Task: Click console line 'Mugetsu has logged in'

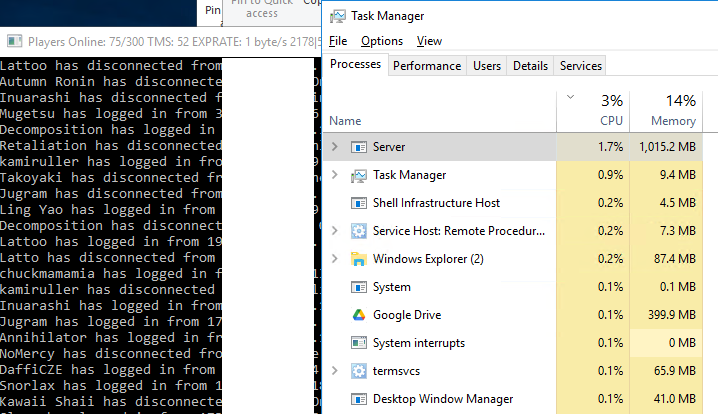Action: [111, 114]
